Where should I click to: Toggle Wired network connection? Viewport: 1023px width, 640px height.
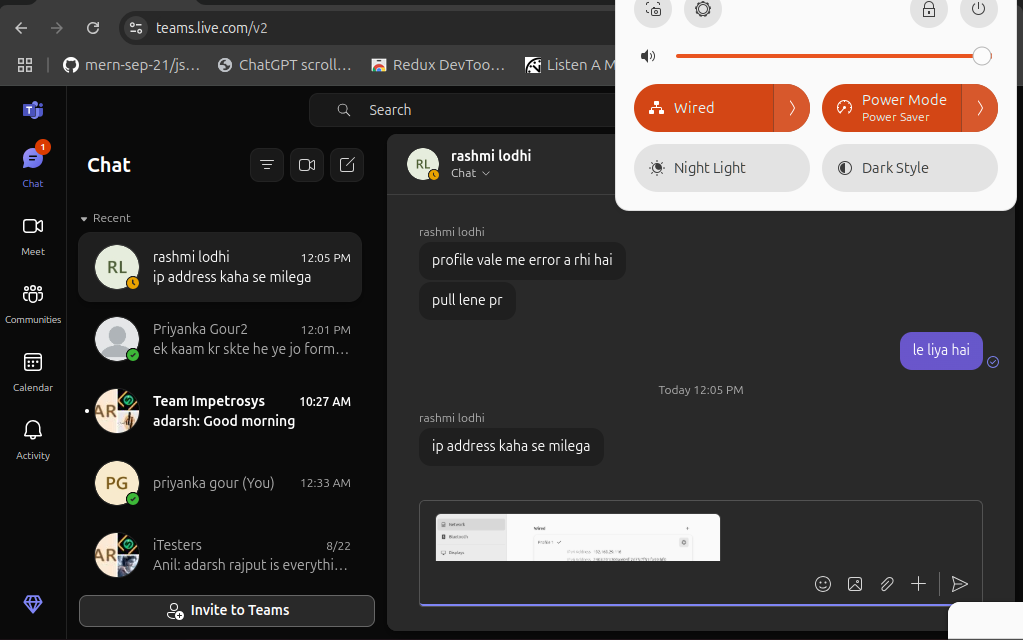(704, 108)
